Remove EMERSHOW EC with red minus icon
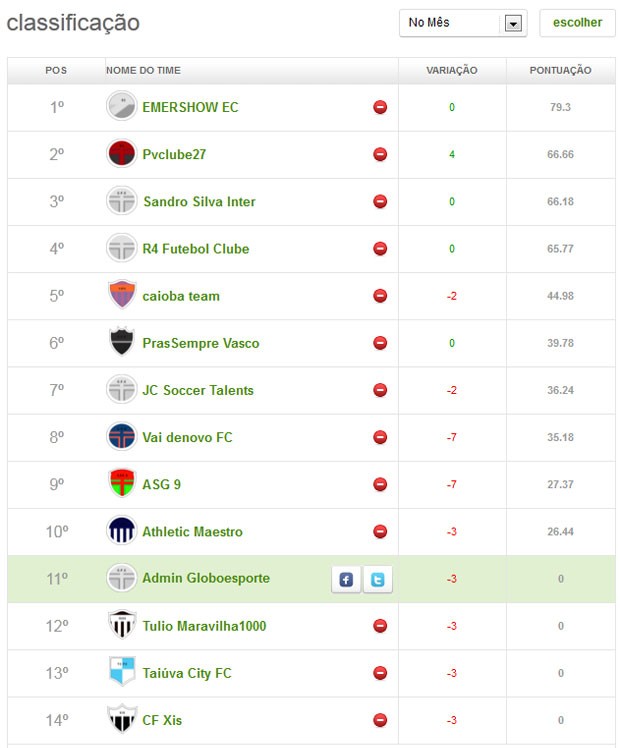Screen dimensions: 620x748 pos(380,107)
